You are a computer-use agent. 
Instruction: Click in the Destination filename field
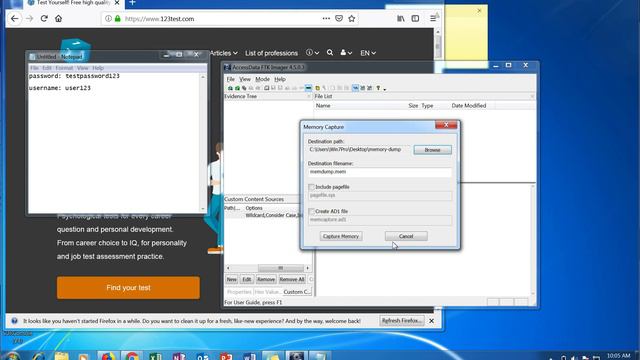[380, 172]
